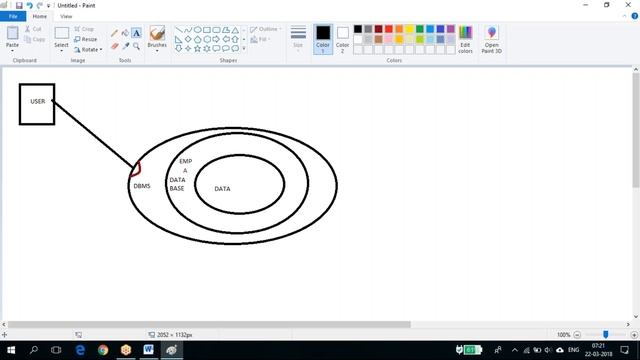Set Color 1 as active color
This screenshot has width=640, height=360.
click(323, 39)
